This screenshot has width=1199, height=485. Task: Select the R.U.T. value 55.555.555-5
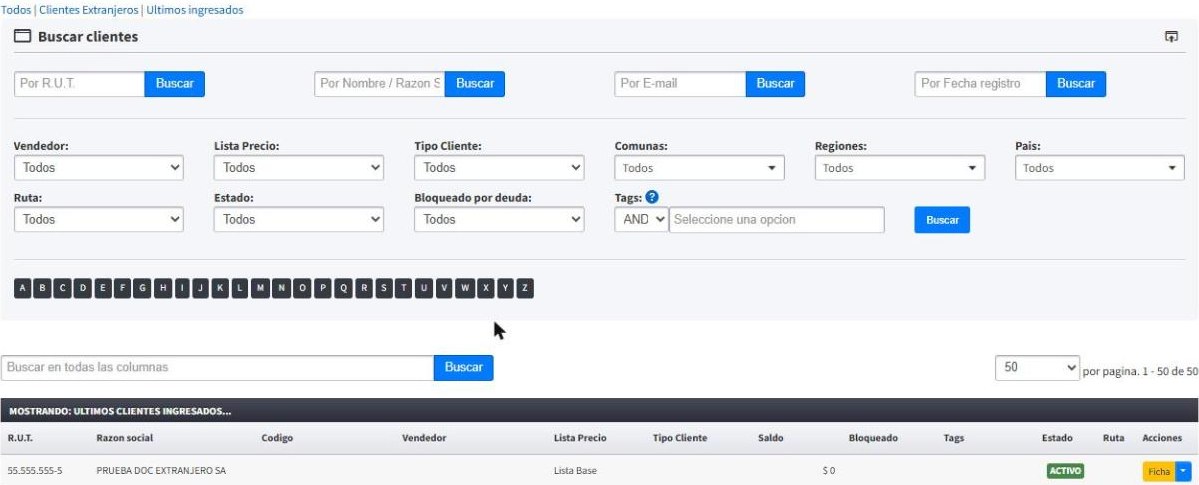coord(35,470)
